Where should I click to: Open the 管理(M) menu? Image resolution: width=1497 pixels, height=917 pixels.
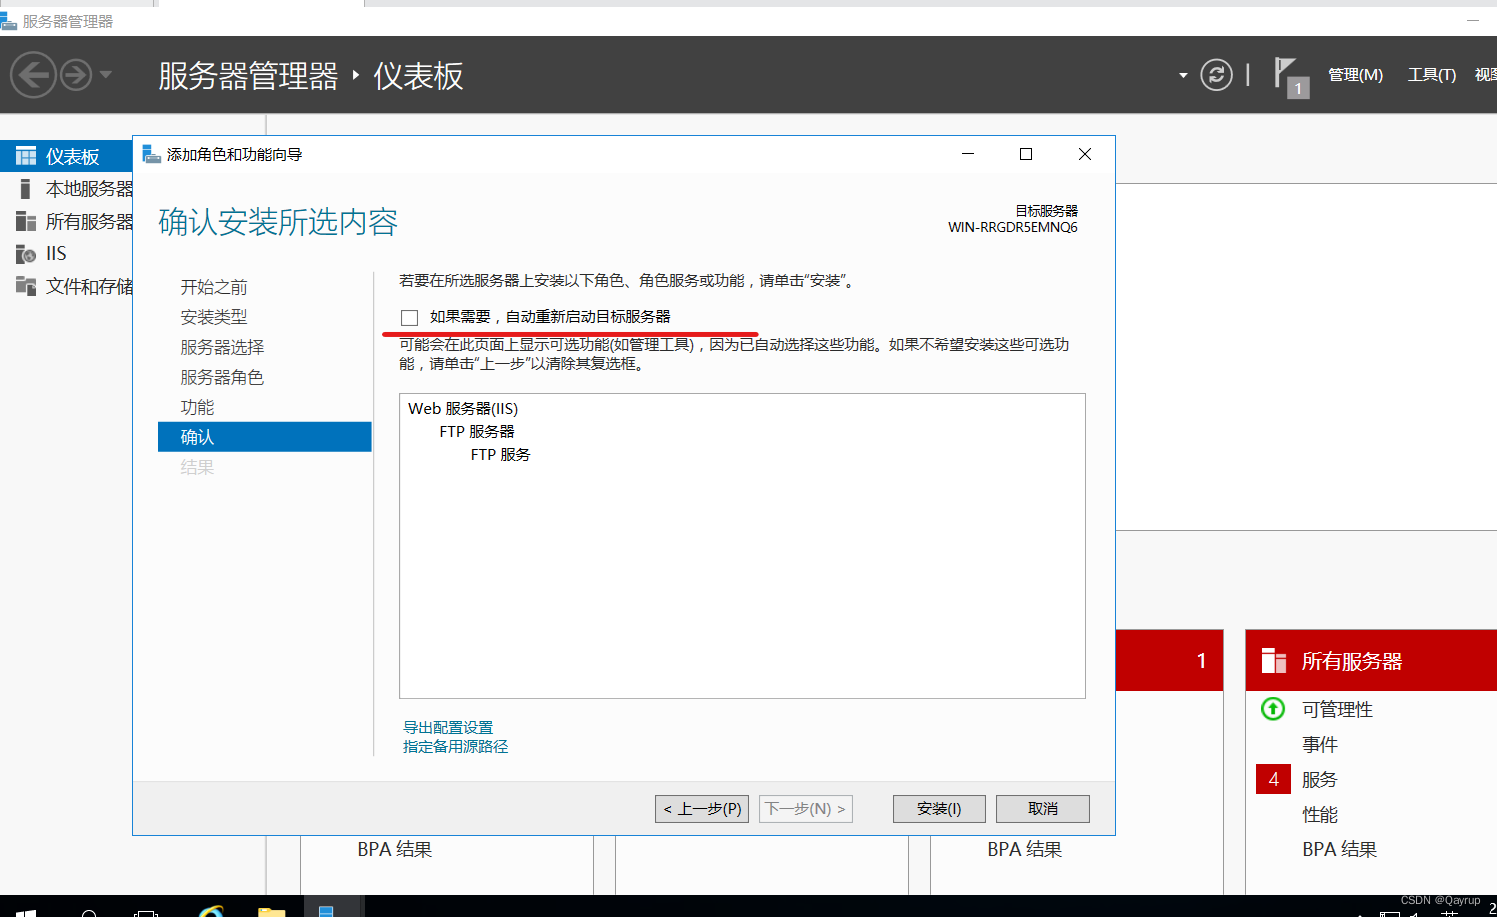(x=1355, y=74)
